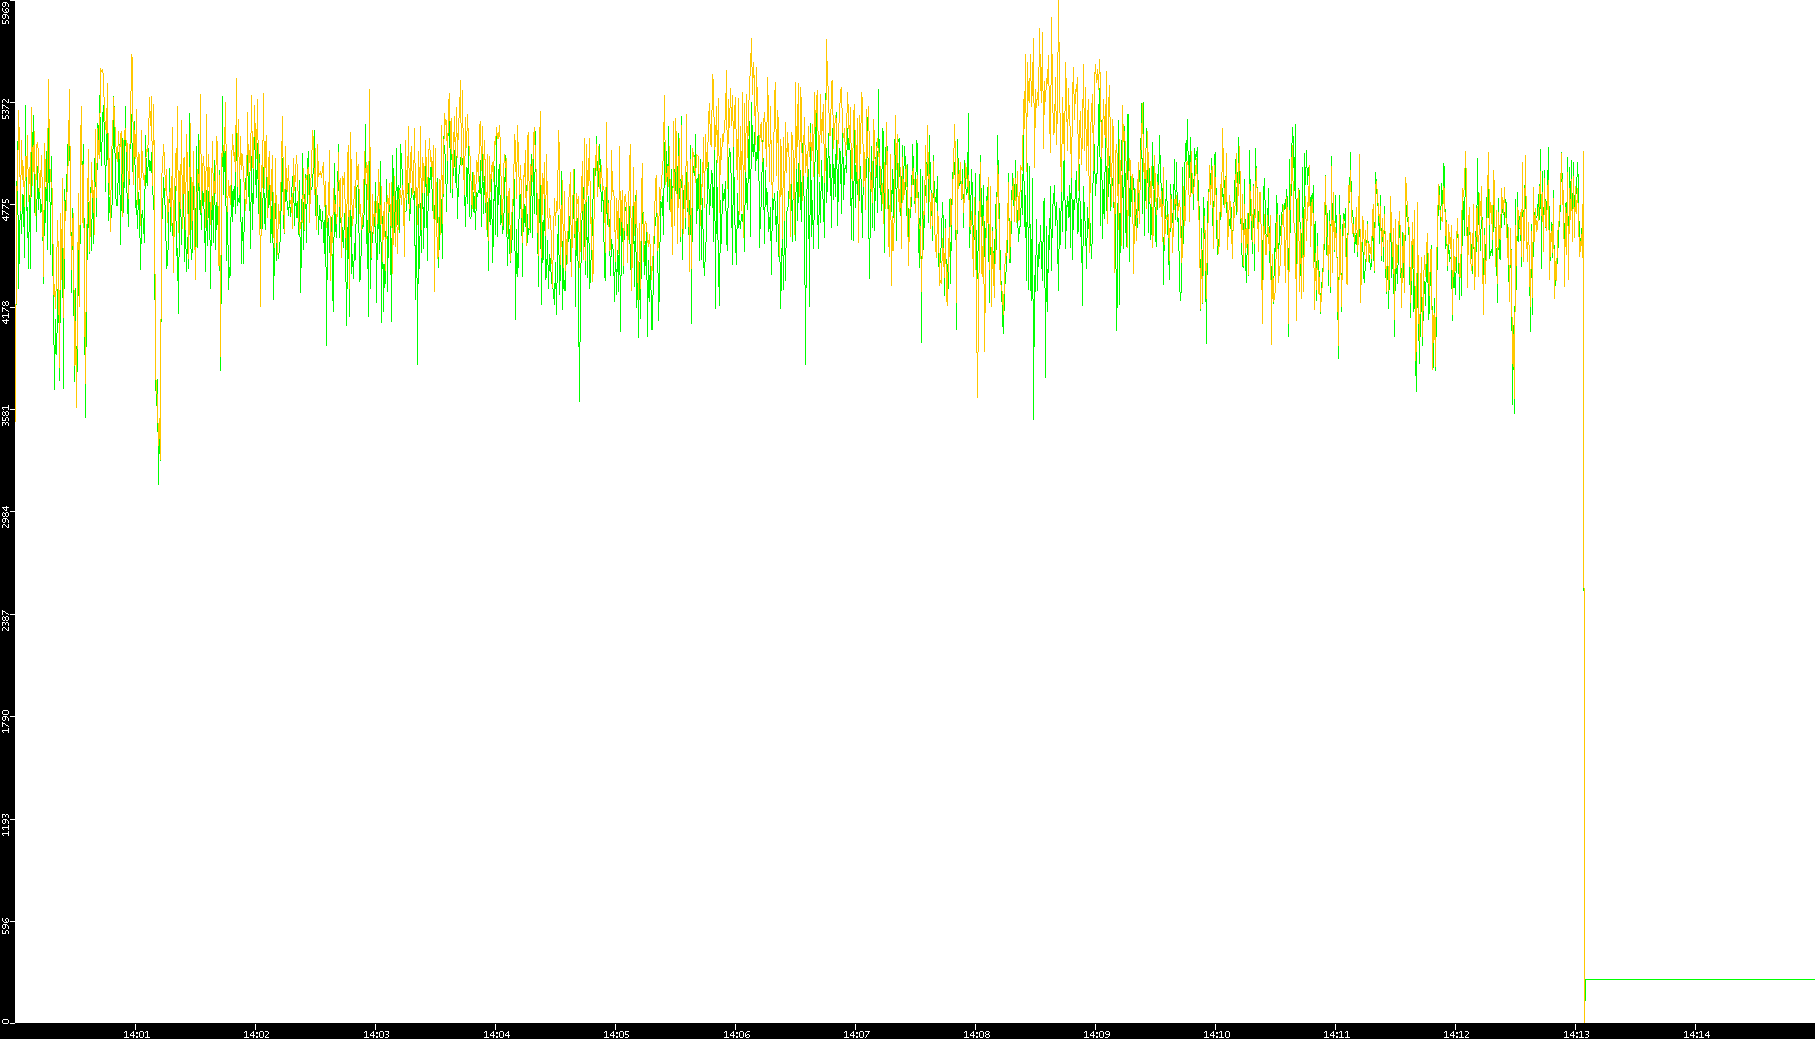Select the 14:11 time marker

1336,1033
